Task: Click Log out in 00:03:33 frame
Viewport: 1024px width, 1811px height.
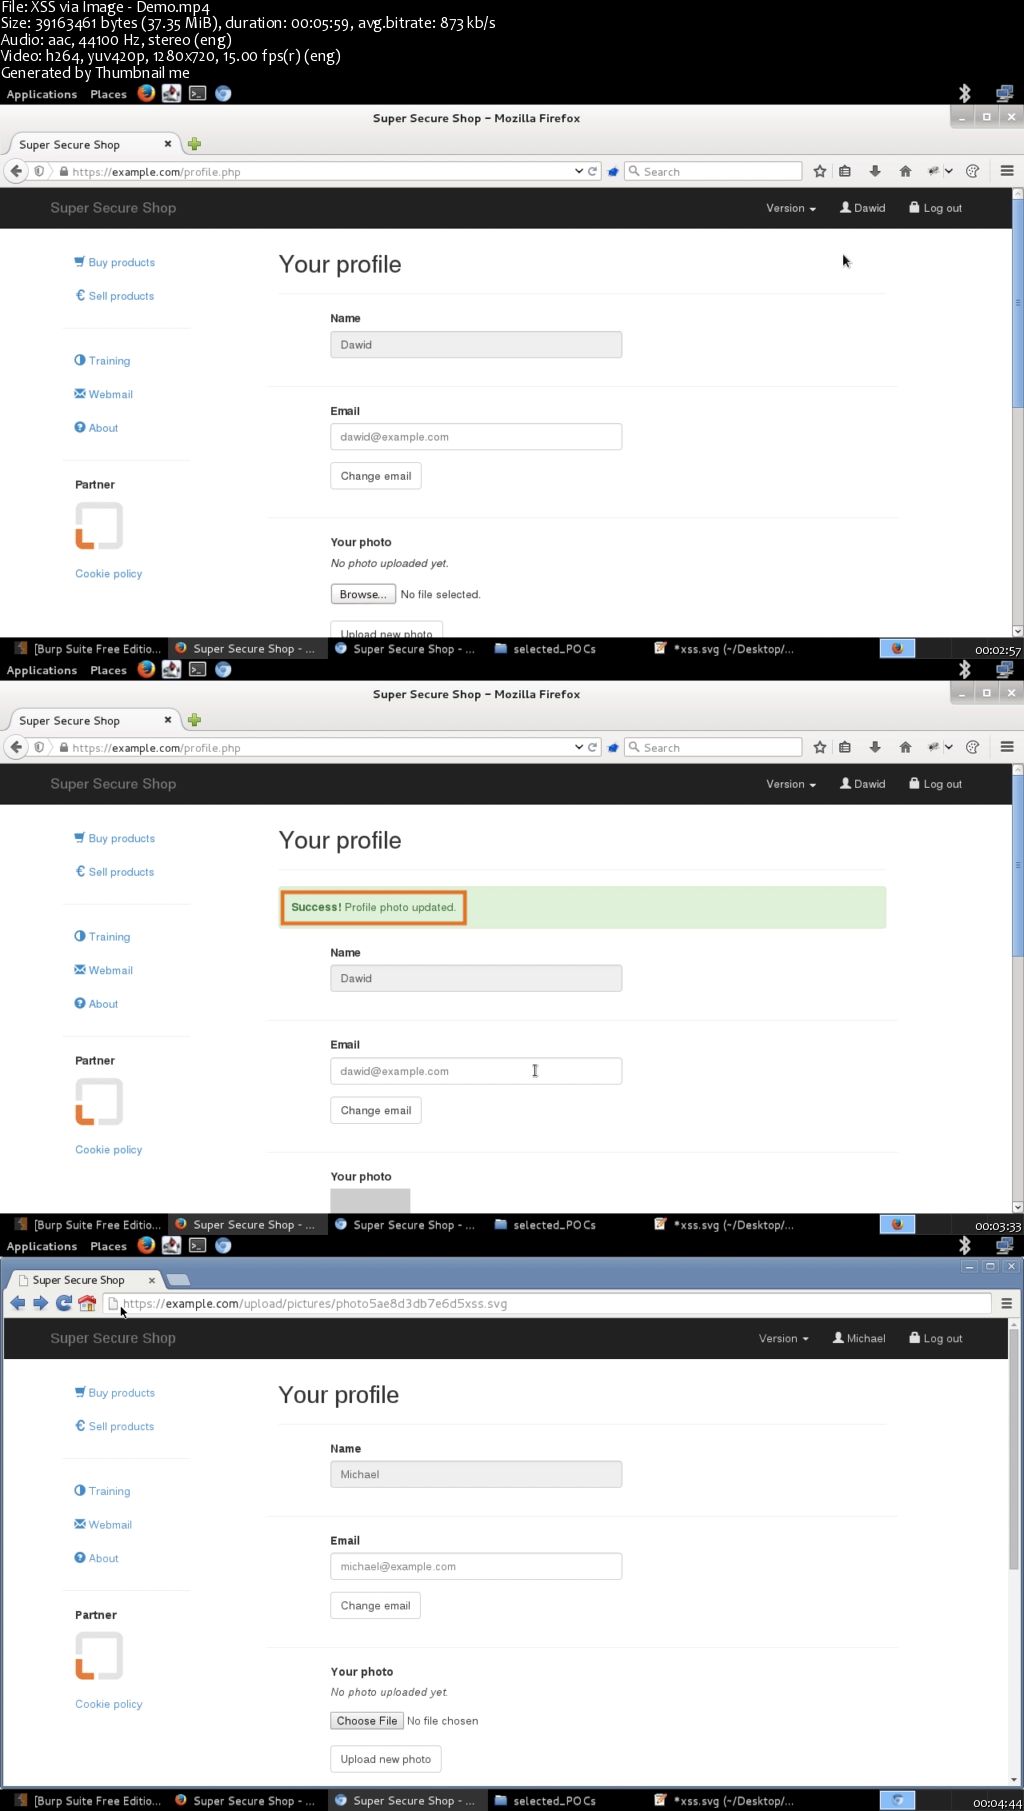Action: tap(935, 784)
